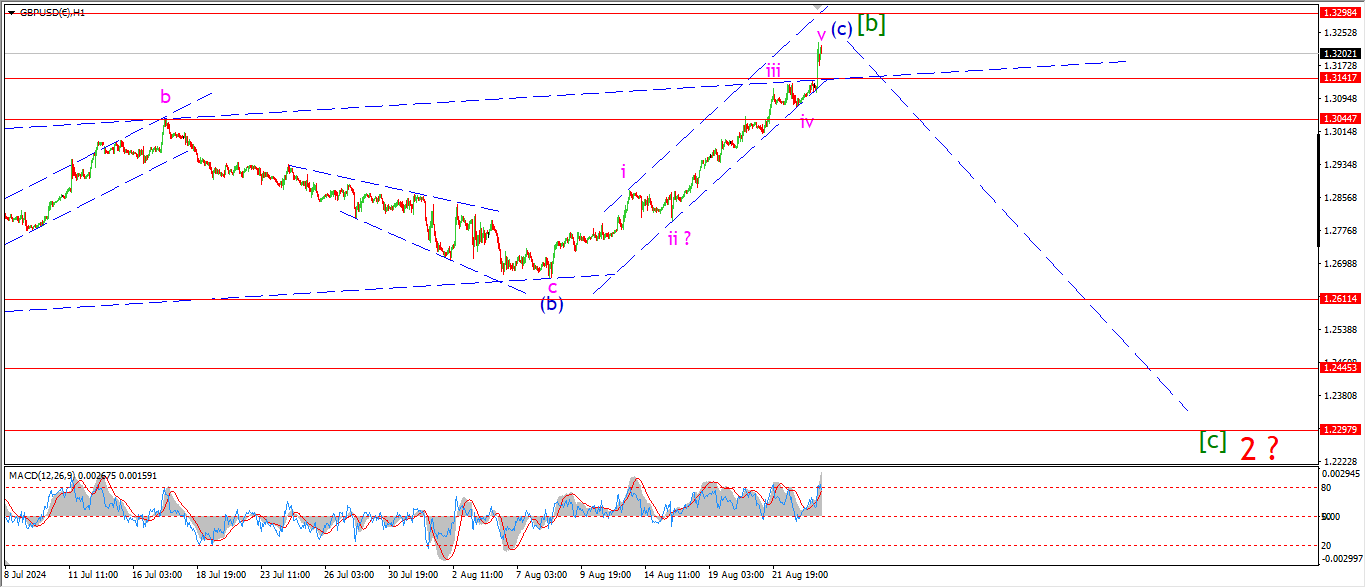The height and width of the screenshot is (588, 1366).
Task: Click the black 1.32021 current price tag
Action: 1340,54
